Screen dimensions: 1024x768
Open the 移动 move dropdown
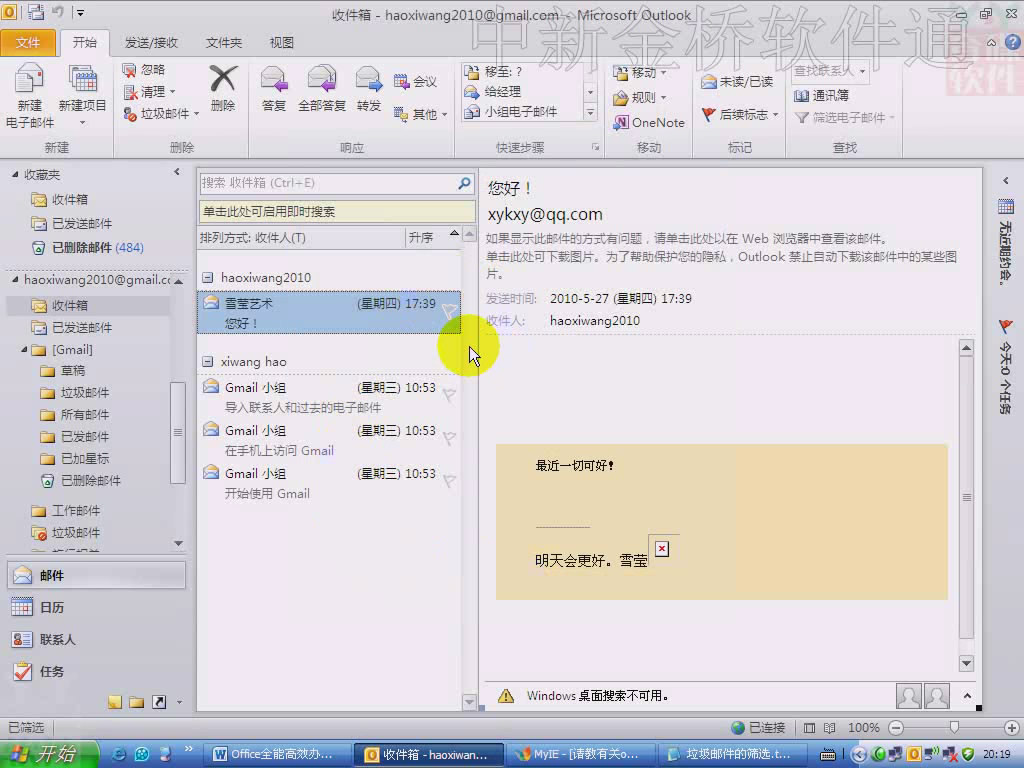pos(640,72)
